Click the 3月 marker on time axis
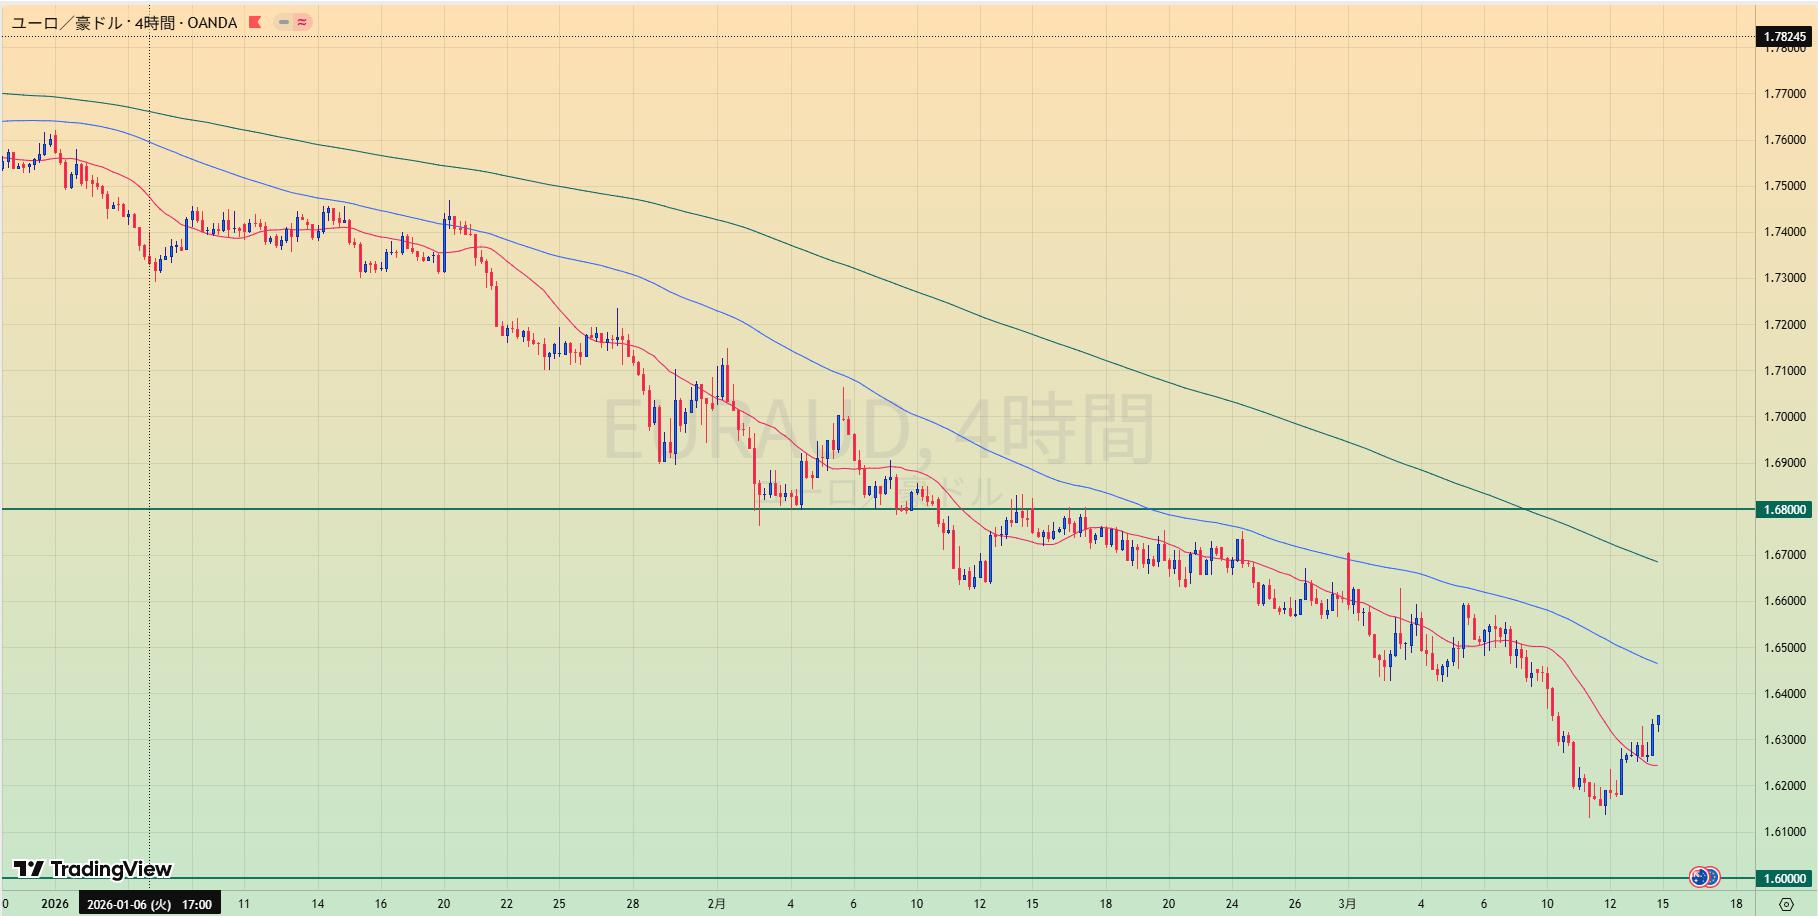This screenshot has width=1818, height=916. pyautogui.click(x=1348, y=904)
